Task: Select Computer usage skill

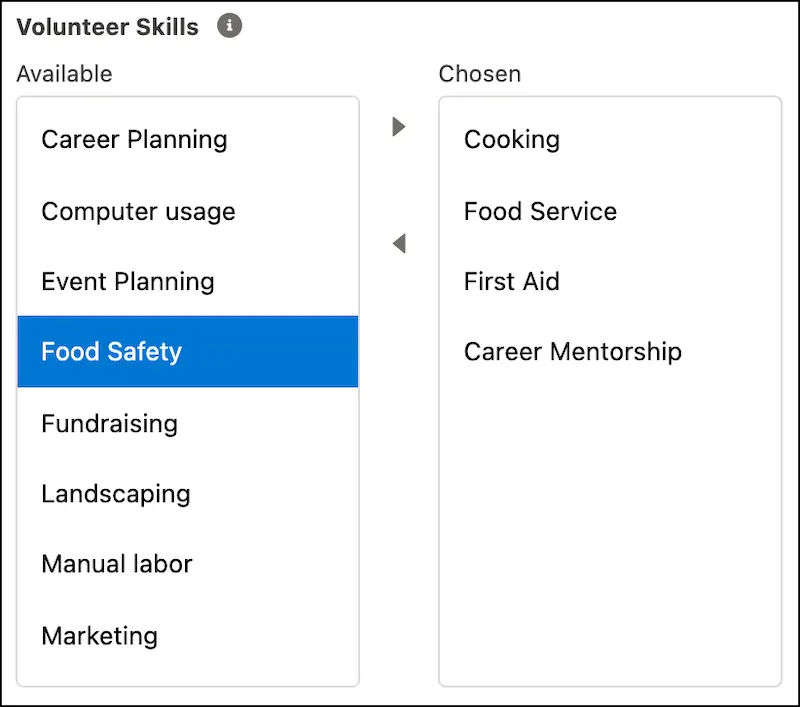Action: 188,211
